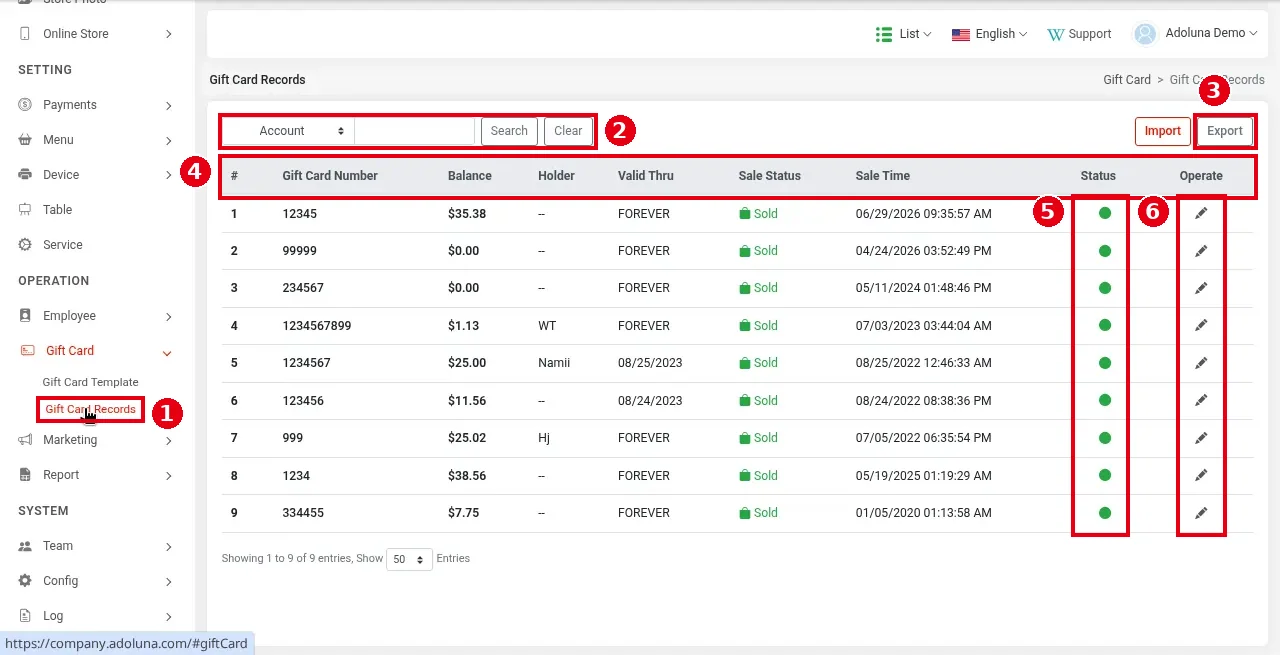Click edit pencil for card 1234
The width and height of the screenshot is (1280, 655).
[1201, 475]
